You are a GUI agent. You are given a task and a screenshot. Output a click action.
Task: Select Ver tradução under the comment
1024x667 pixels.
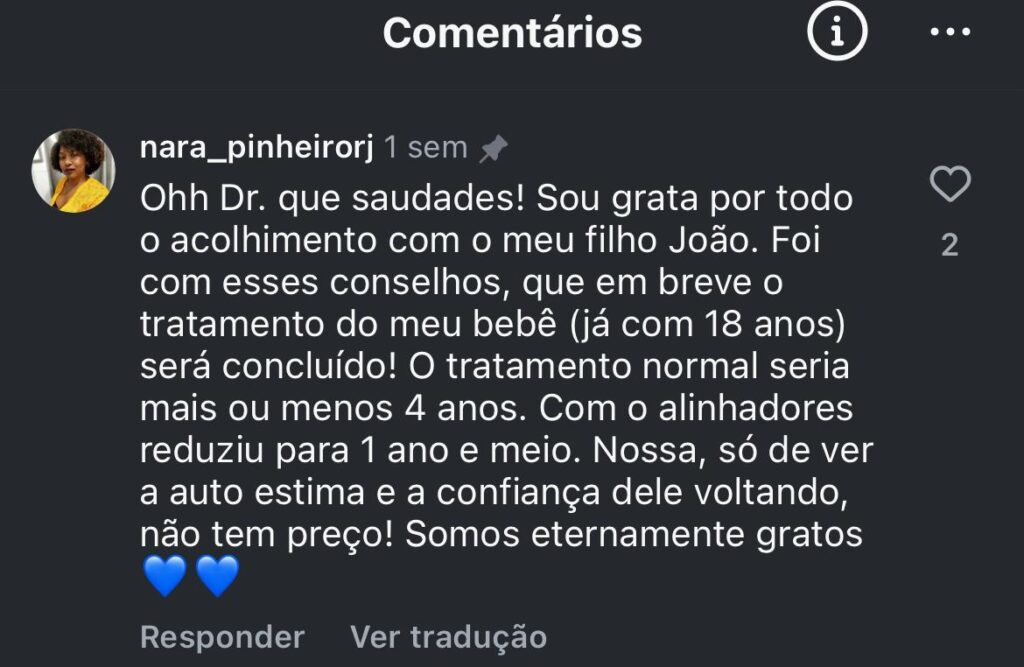tap(448, 637)
